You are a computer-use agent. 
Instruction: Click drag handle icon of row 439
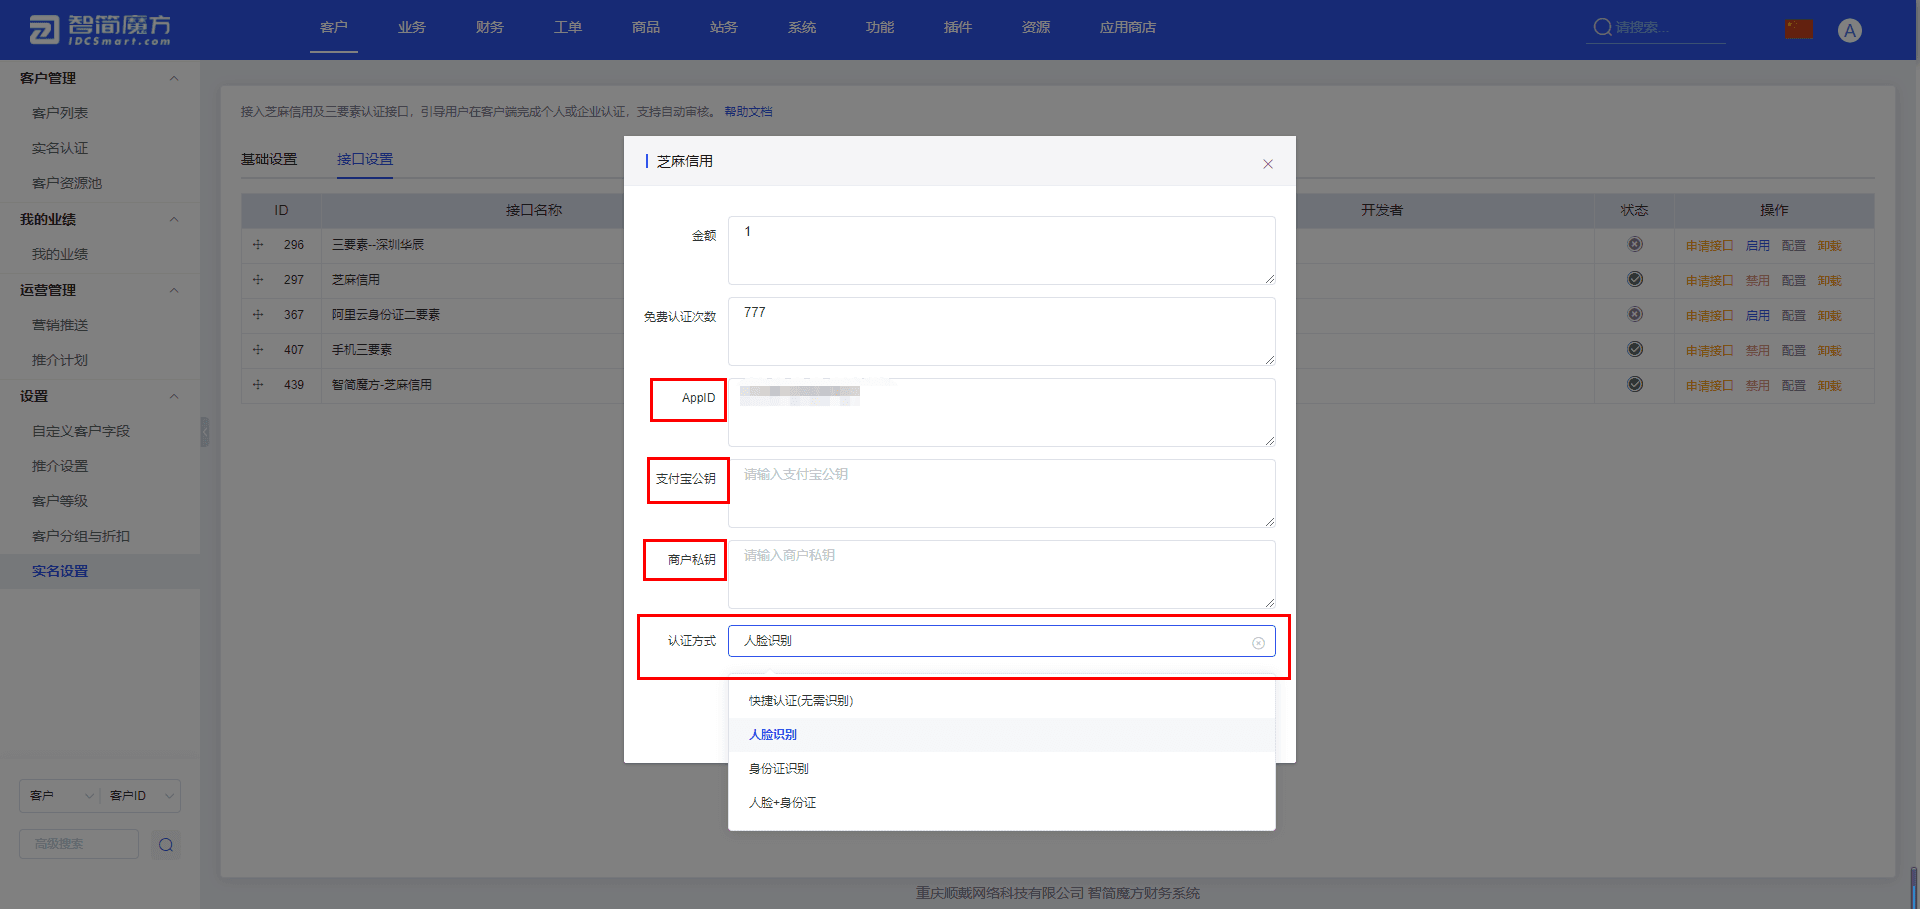pyautogui.click(x=258, y=385)
